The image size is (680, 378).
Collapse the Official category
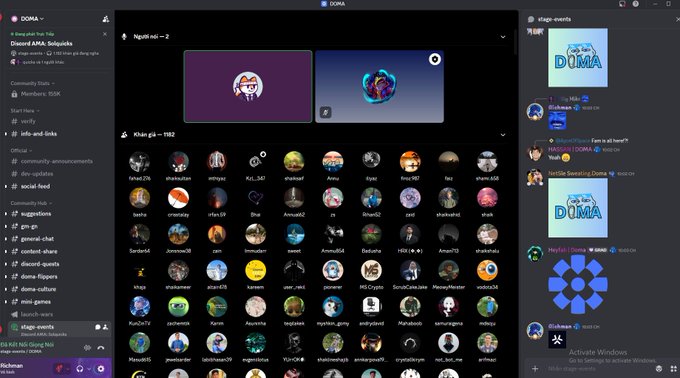click(21, 150)
